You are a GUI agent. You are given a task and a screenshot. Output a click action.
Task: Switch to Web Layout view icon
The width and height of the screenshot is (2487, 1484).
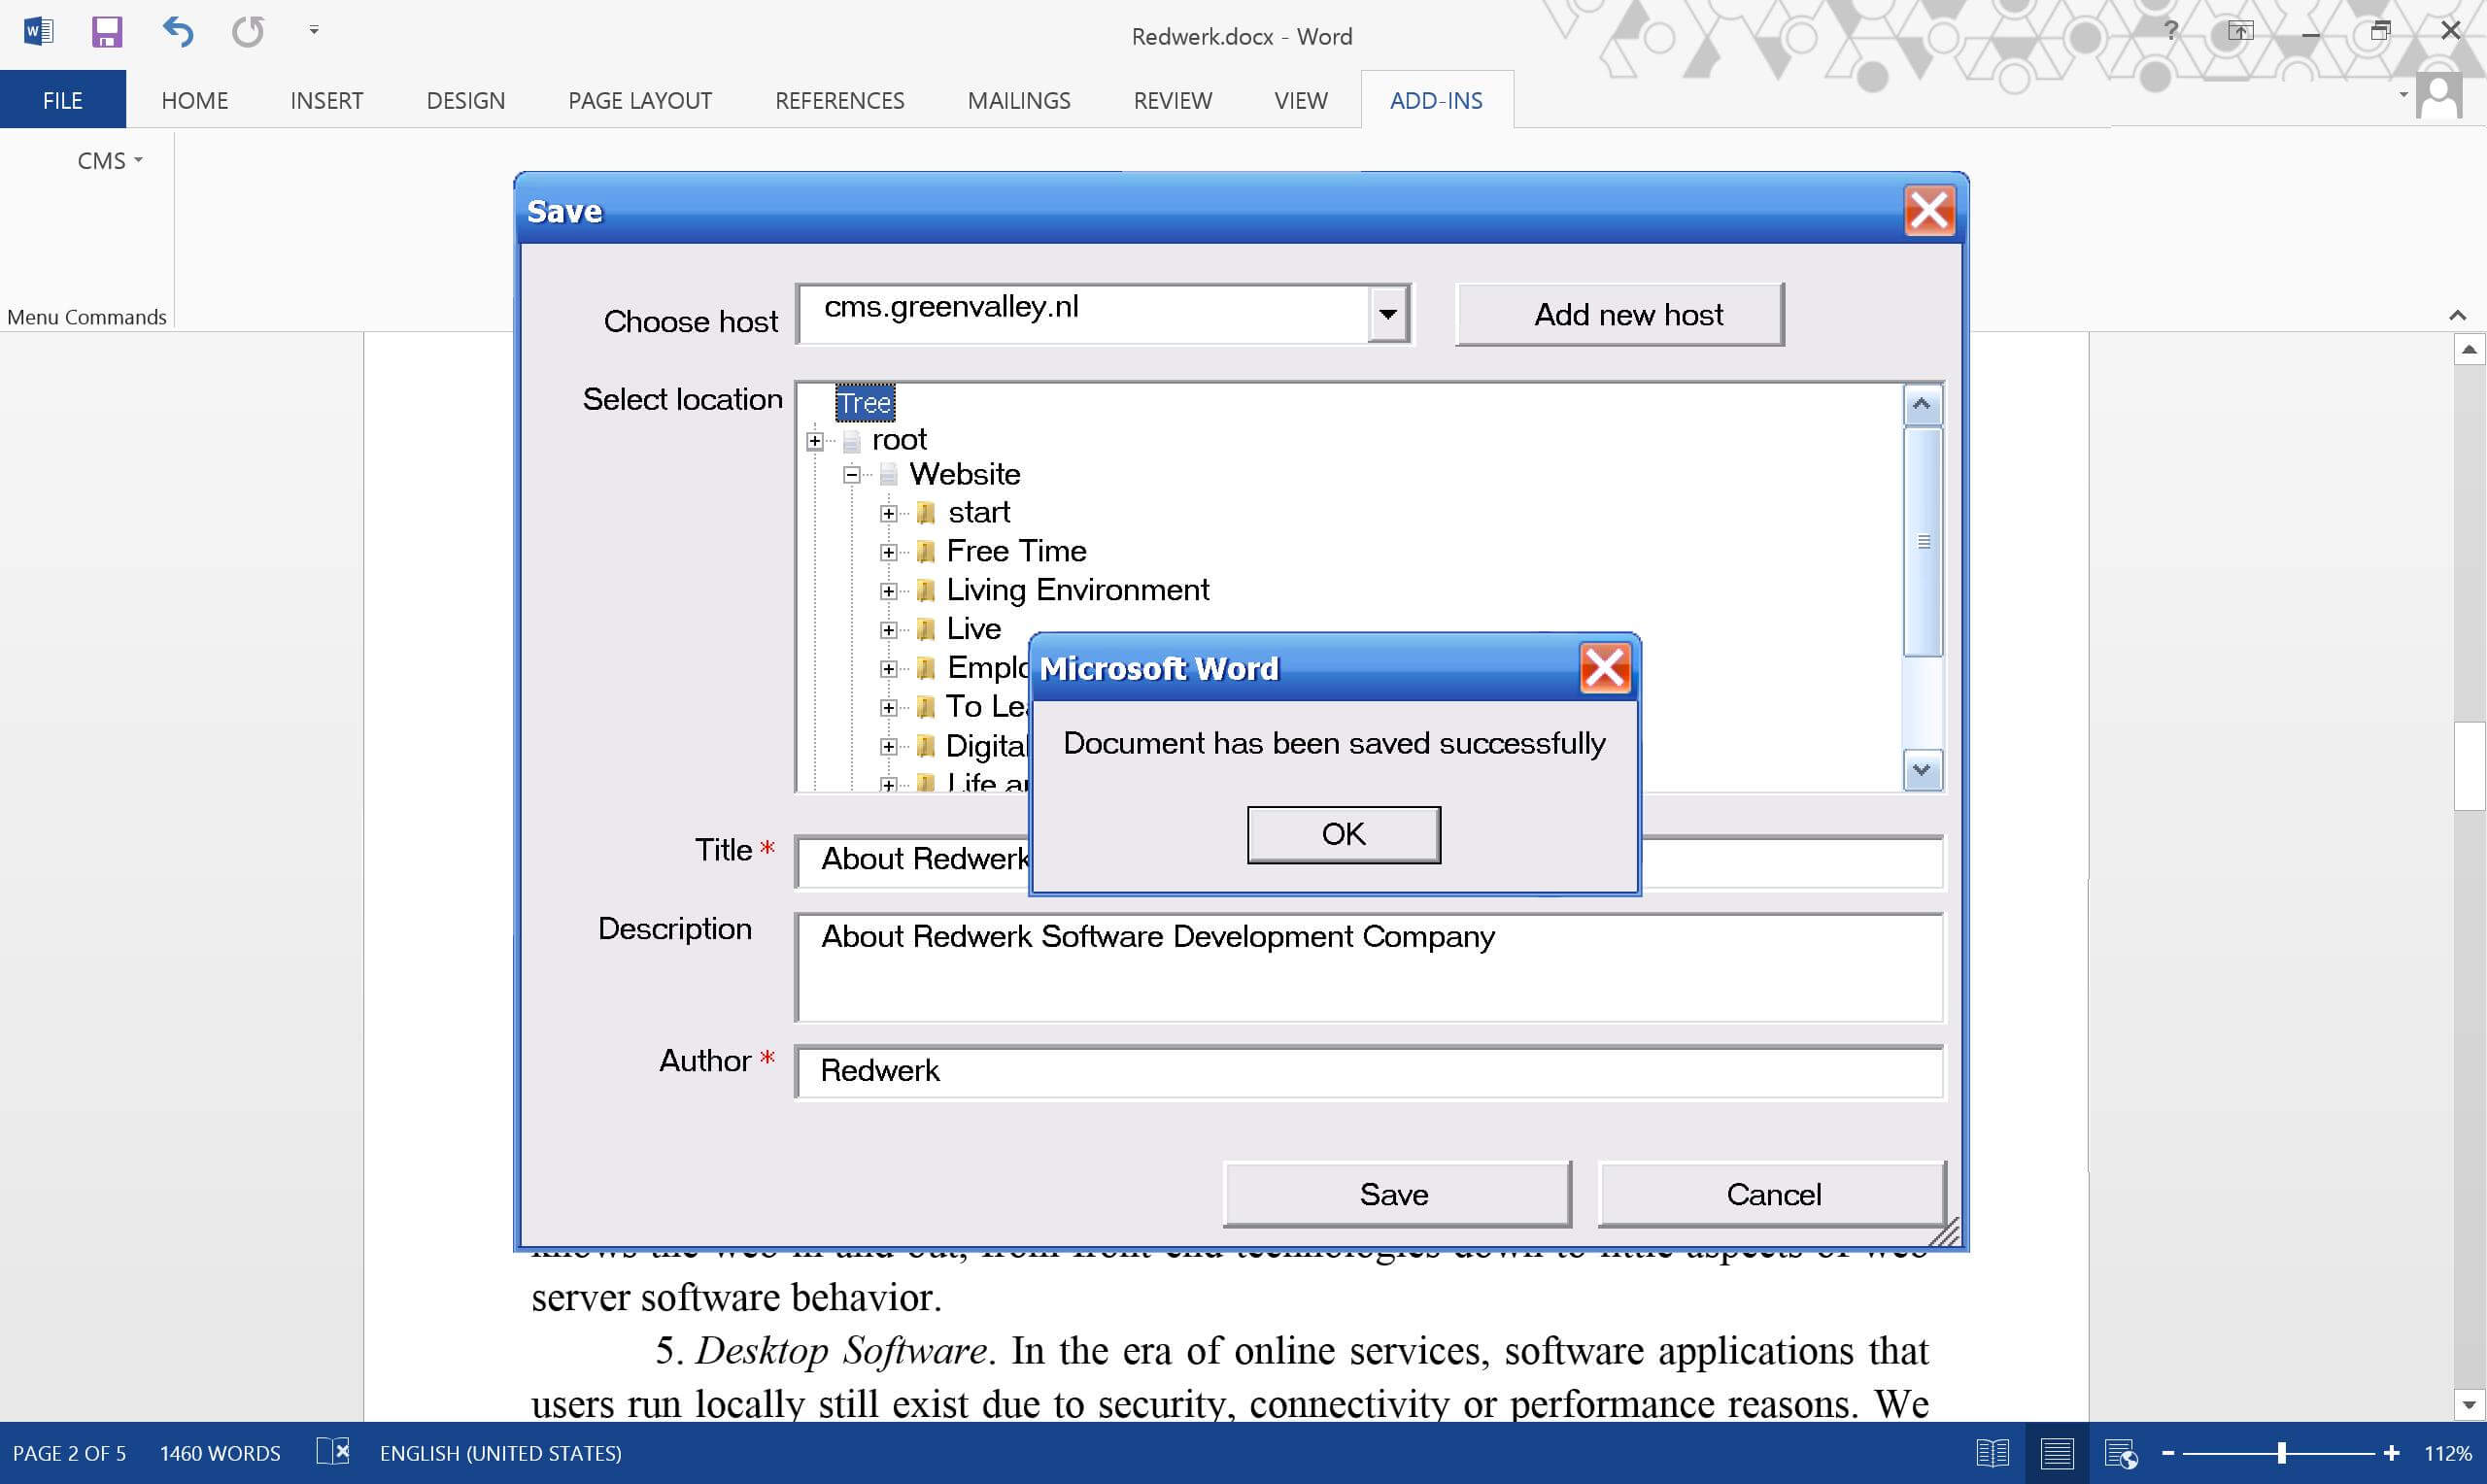pyautogui.click(x=2121, y=1453)
